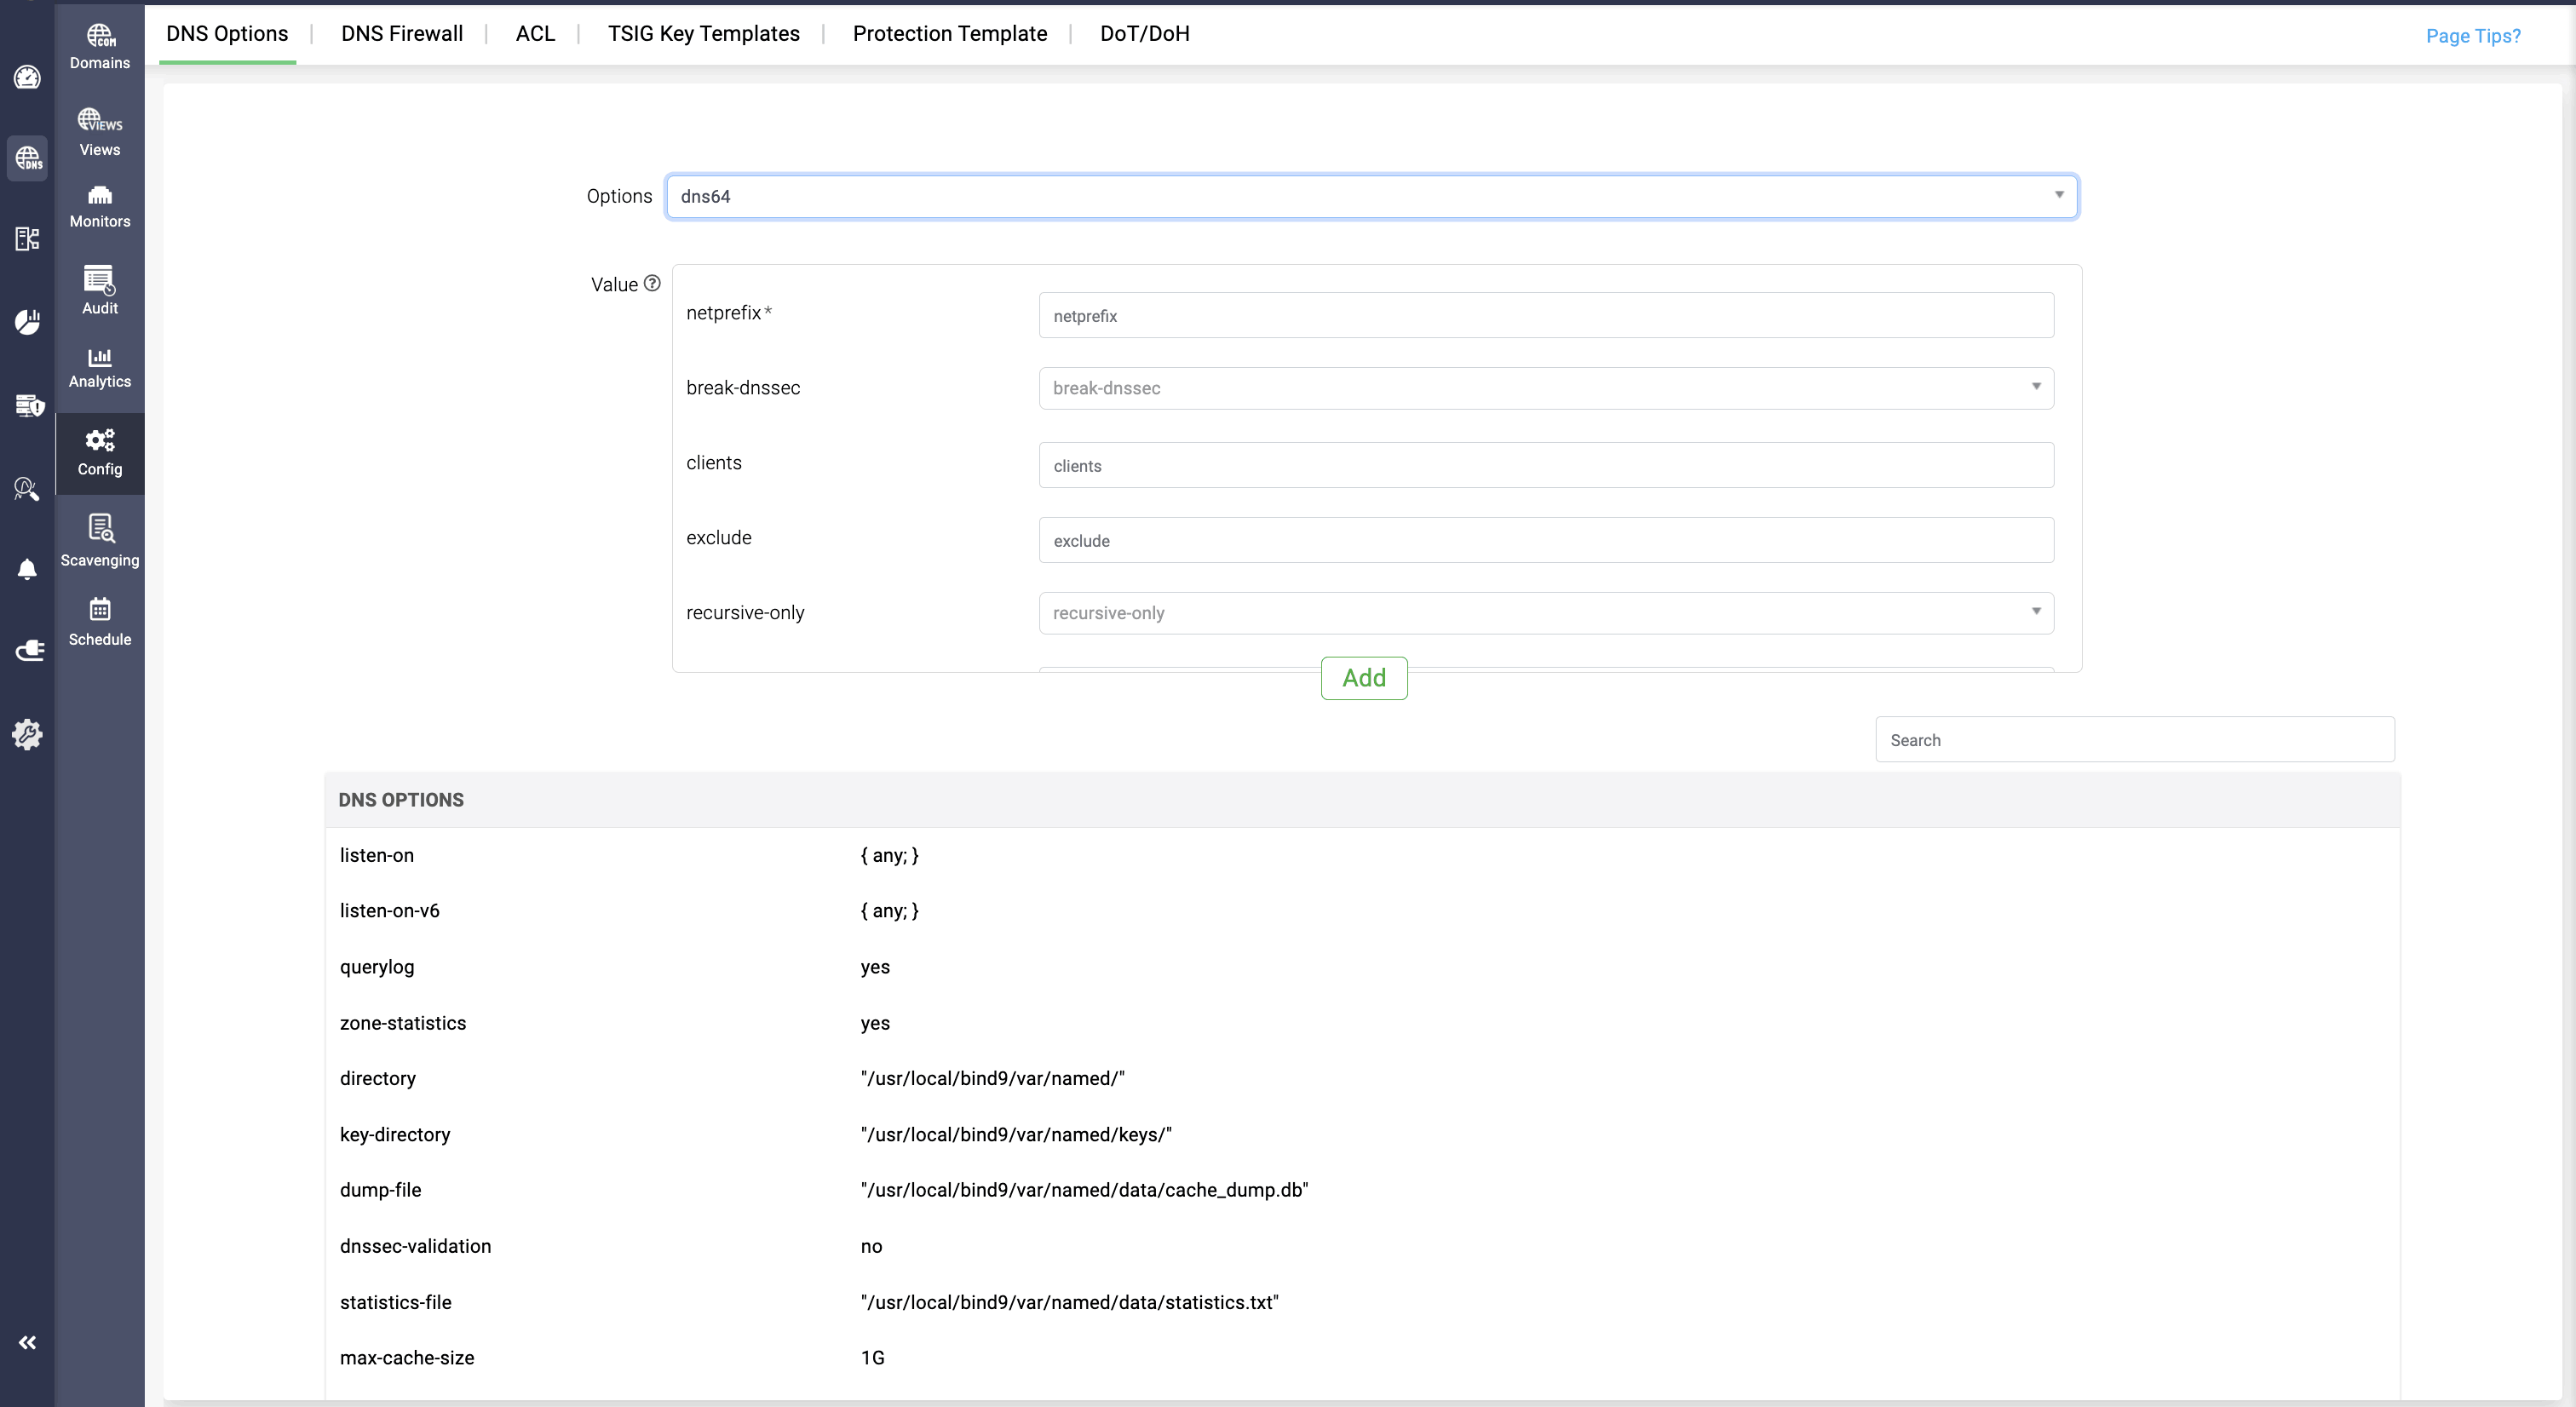This screenshot has height=1407, width=2576.
Task: Open Analytics from the sidebar
Action: (x=99, y=367)
